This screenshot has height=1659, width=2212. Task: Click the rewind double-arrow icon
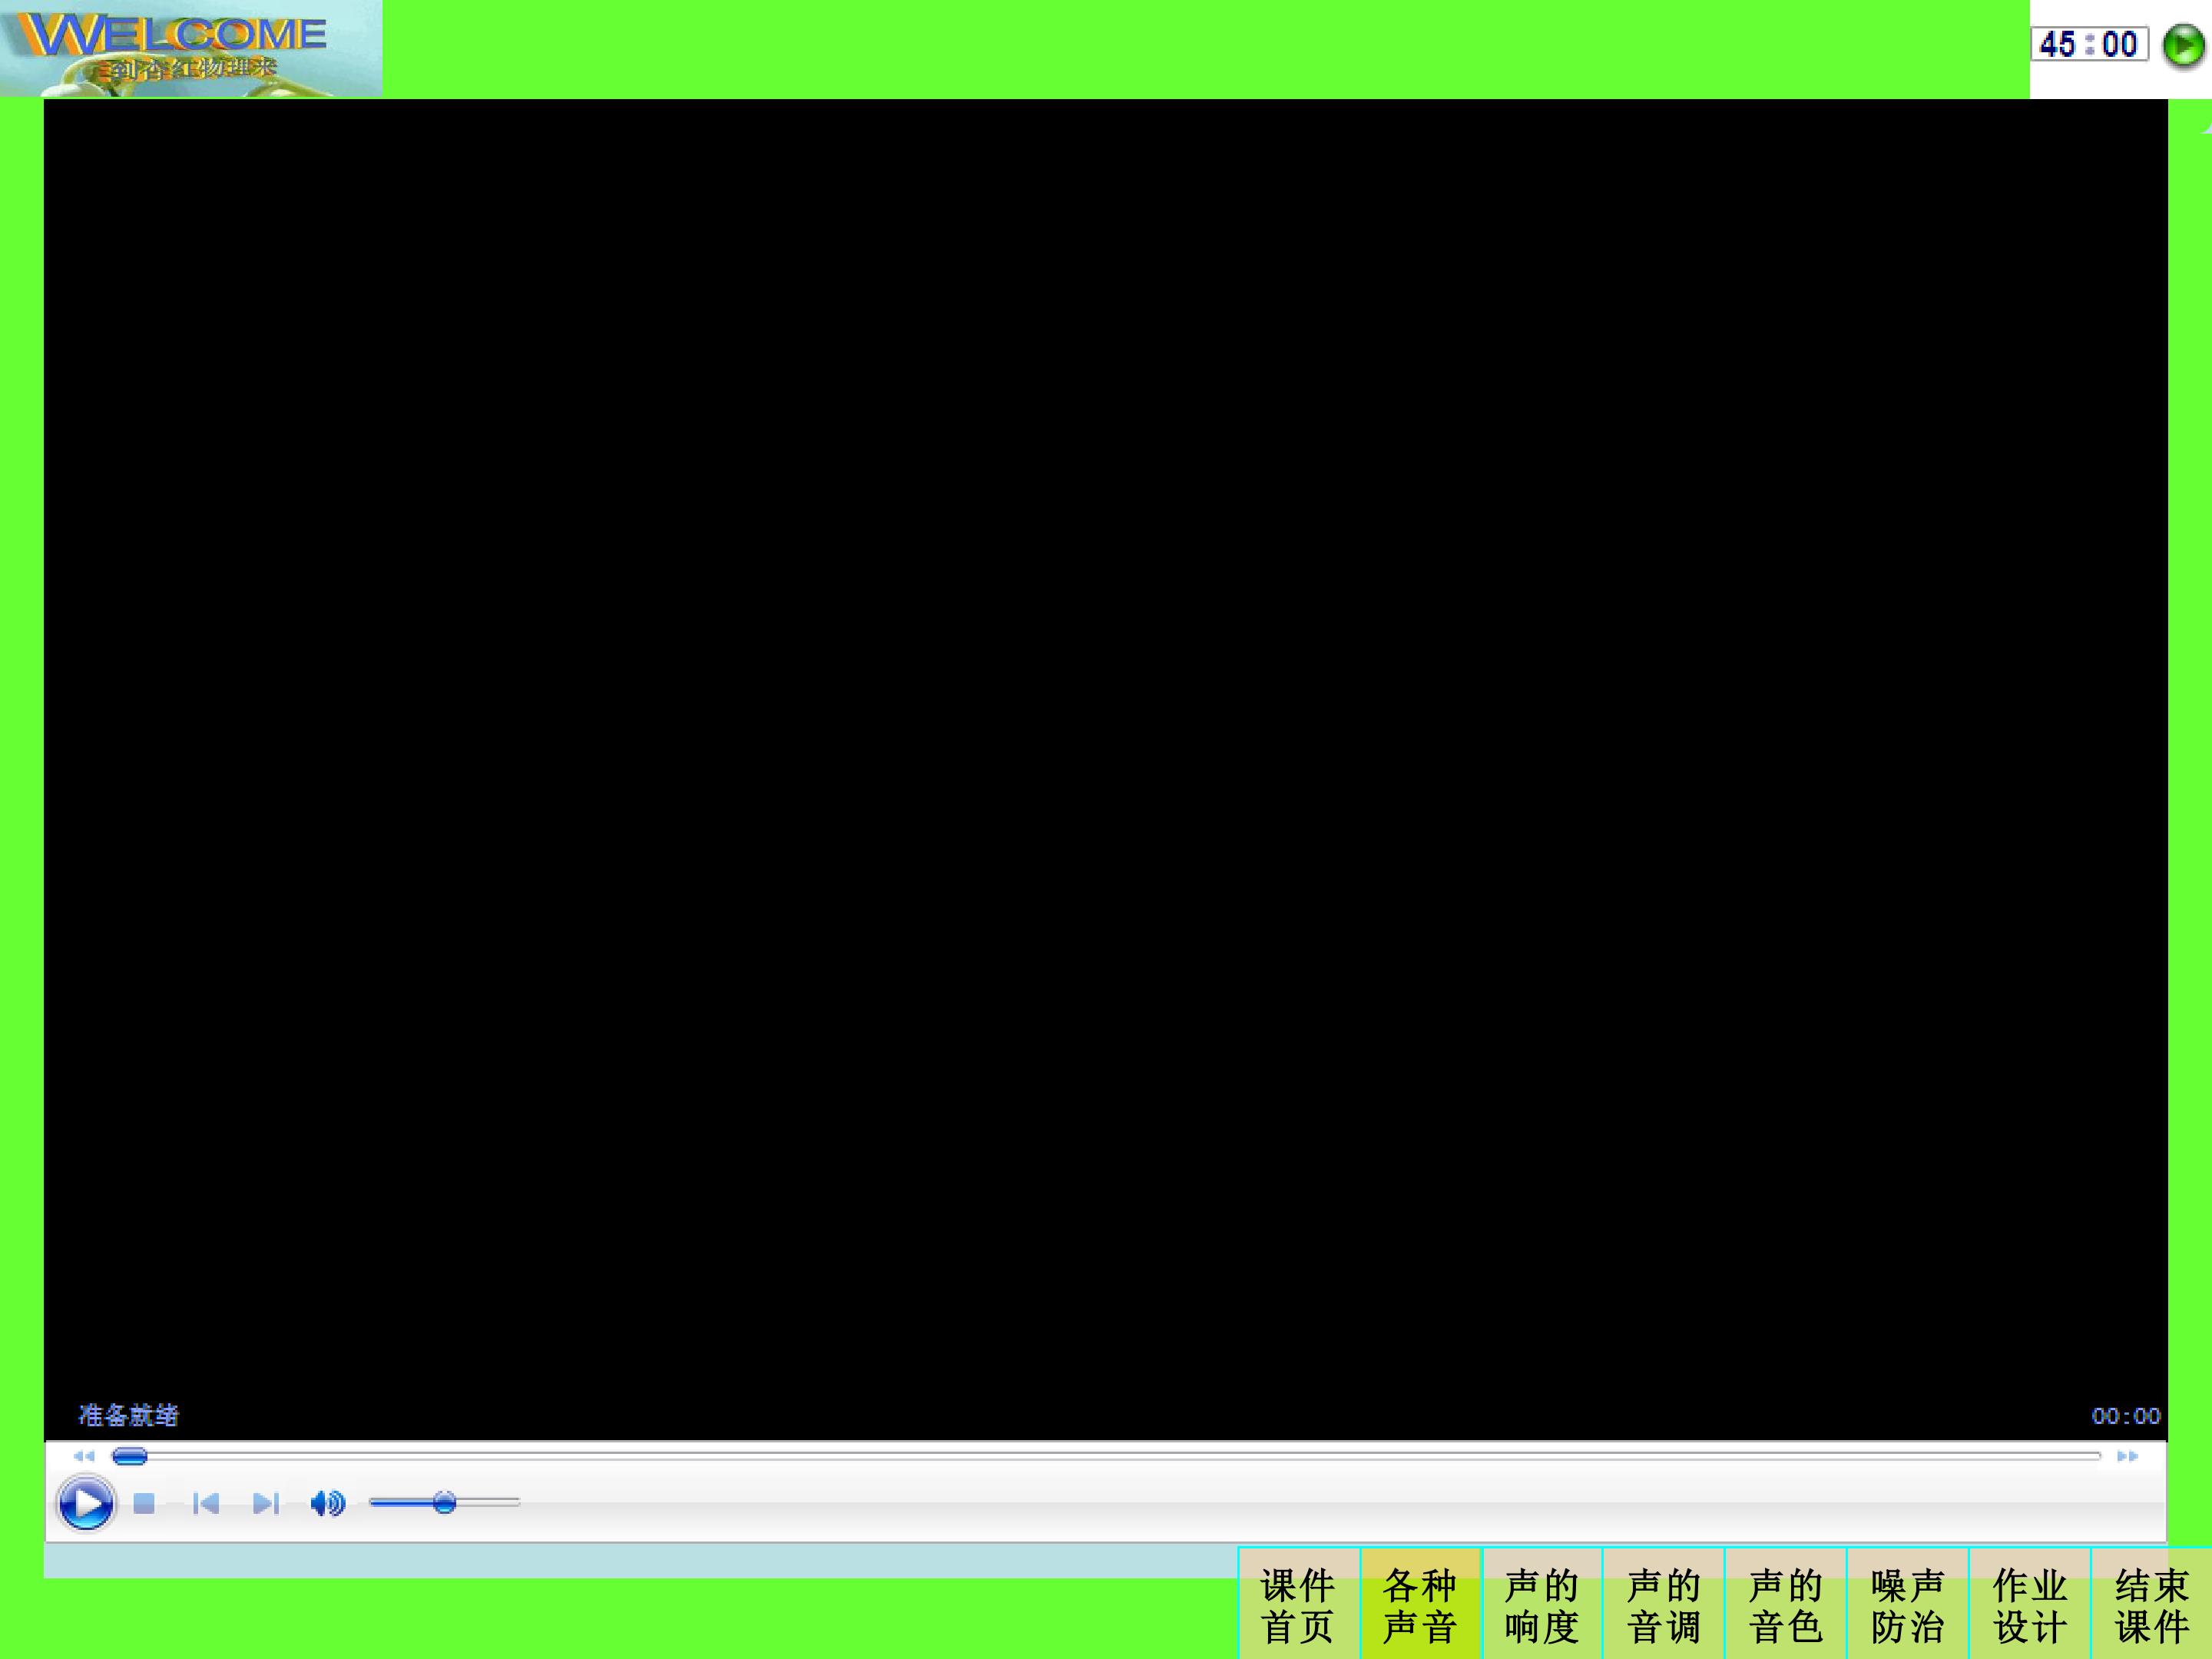point(84,1456)
